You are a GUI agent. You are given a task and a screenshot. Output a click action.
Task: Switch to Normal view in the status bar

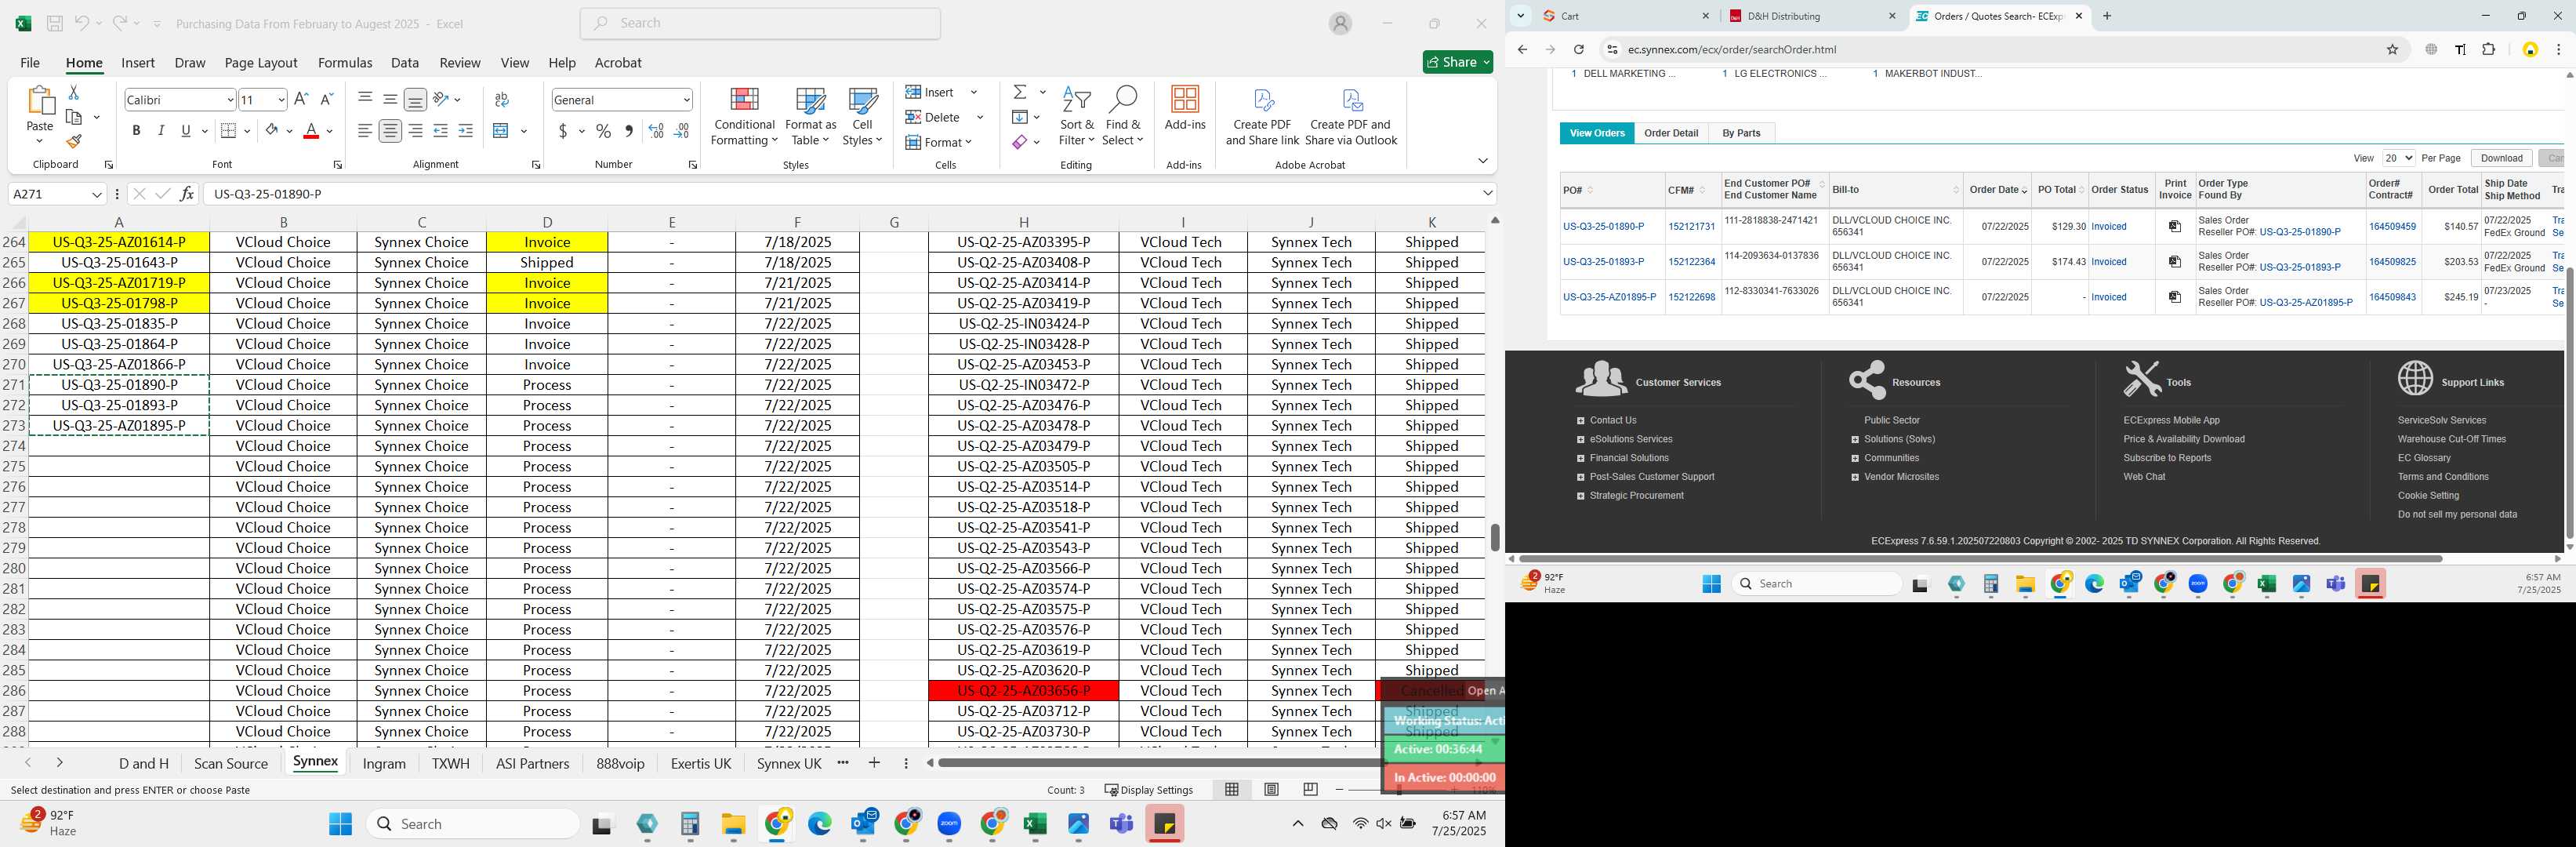click(1232, 789)
